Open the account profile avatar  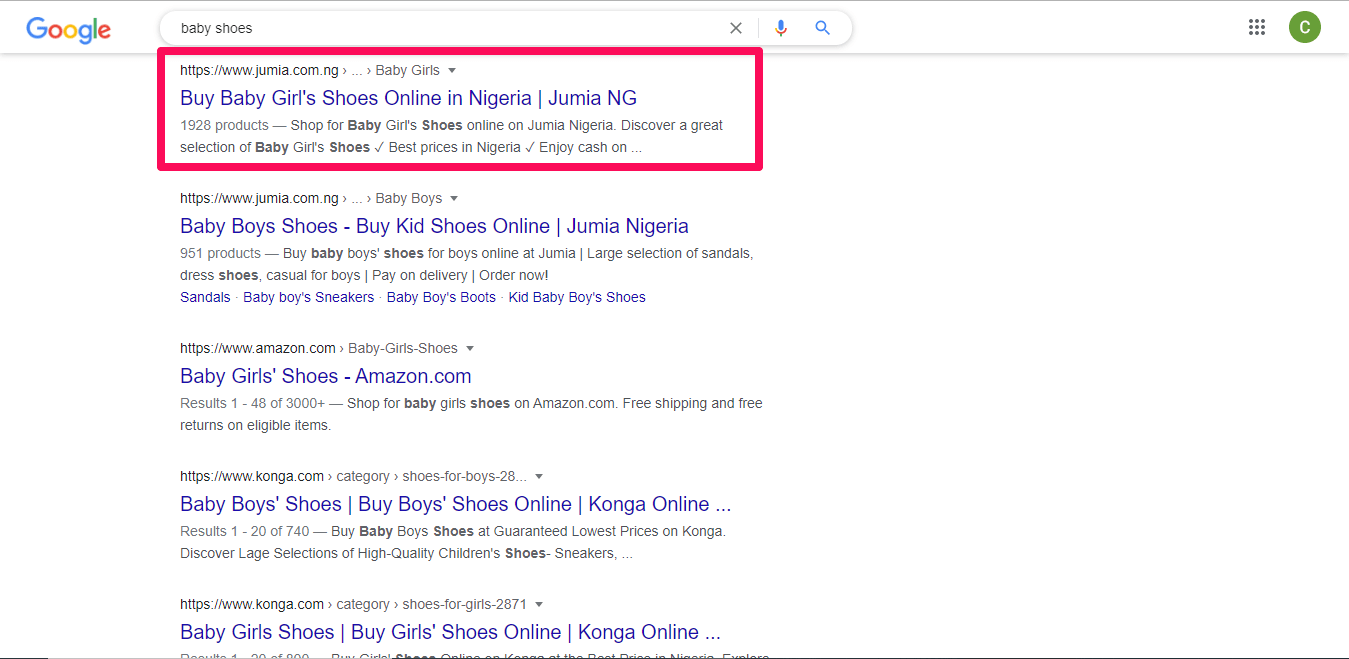tap(1304, 27)
